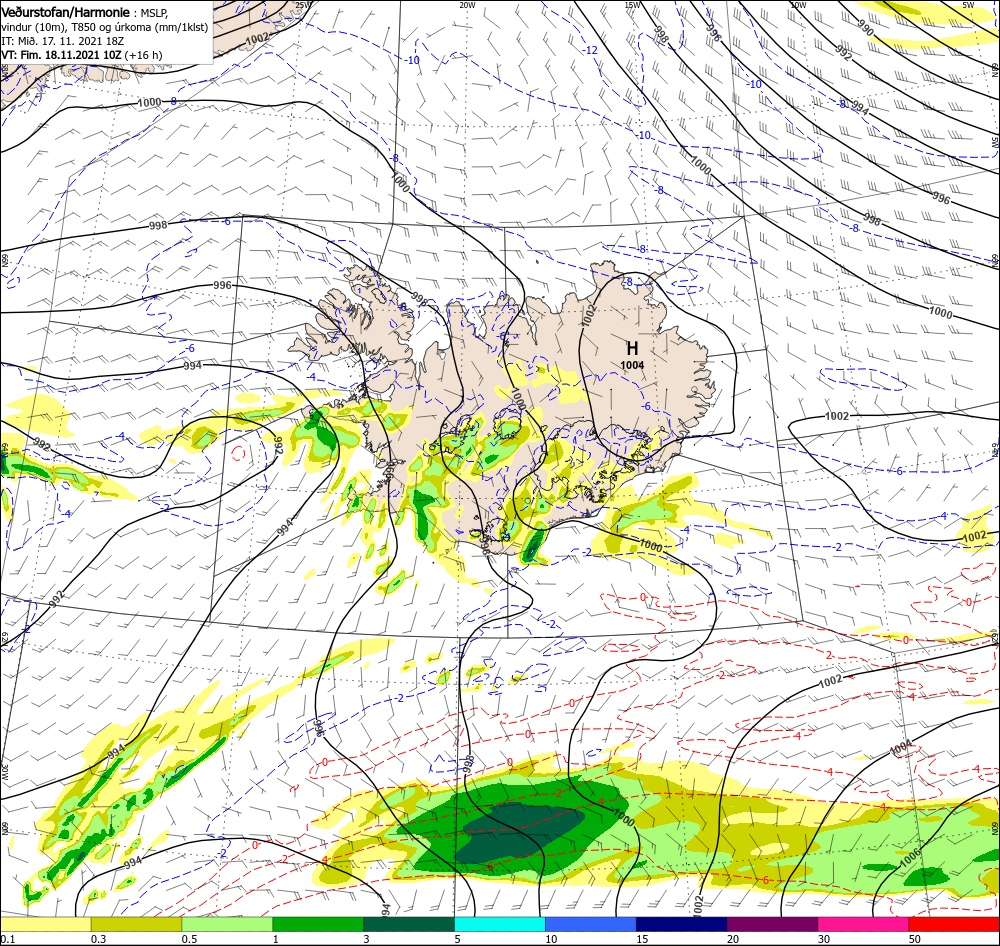Click the '1004' value below the H marker
This screenshot has width=1000, height=946.
(x=632, y=366)
